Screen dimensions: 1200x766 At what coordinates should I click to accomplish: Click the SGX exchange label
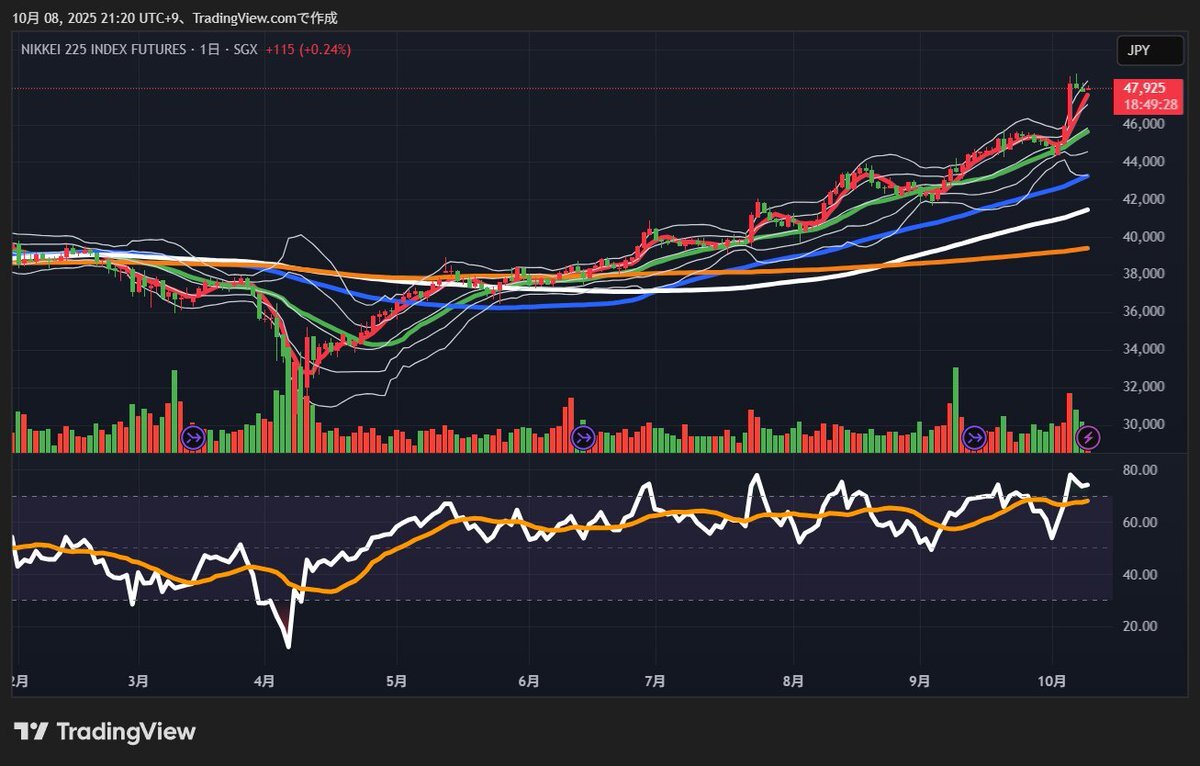246,49
